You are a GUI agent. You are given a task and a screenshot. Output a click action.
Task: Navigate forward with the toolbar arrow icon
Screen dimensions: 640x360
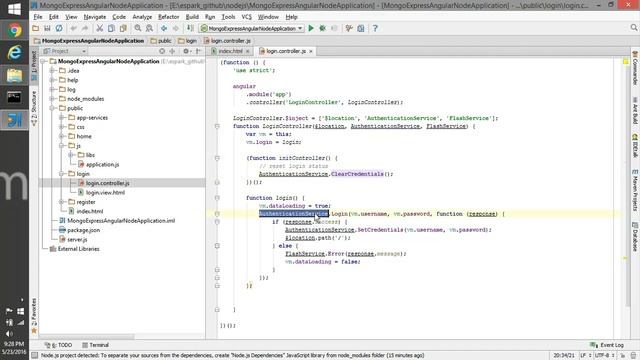point(176,29)
